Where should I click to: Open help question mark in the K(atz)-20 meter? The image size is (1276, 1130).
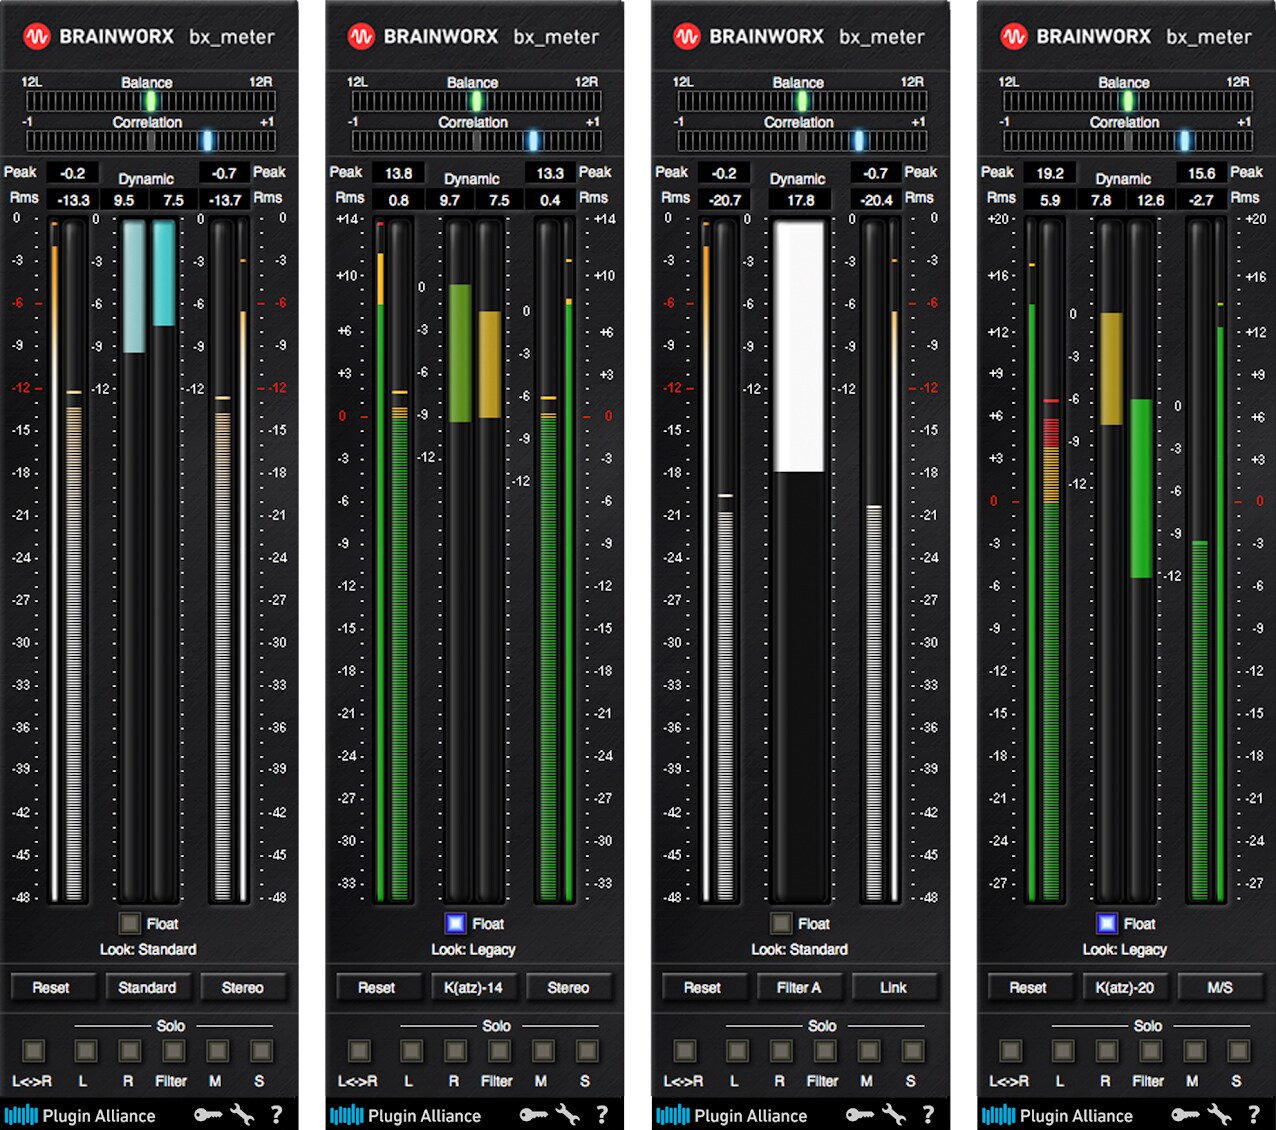coord(1254,1115)
